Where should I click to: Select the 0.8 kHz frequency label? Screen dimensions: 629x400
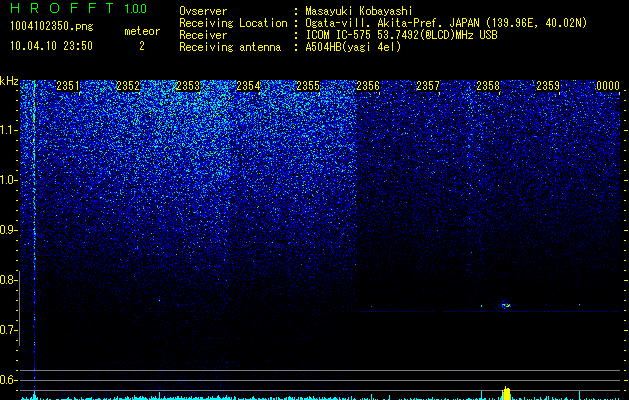click(x=8, y=280)
